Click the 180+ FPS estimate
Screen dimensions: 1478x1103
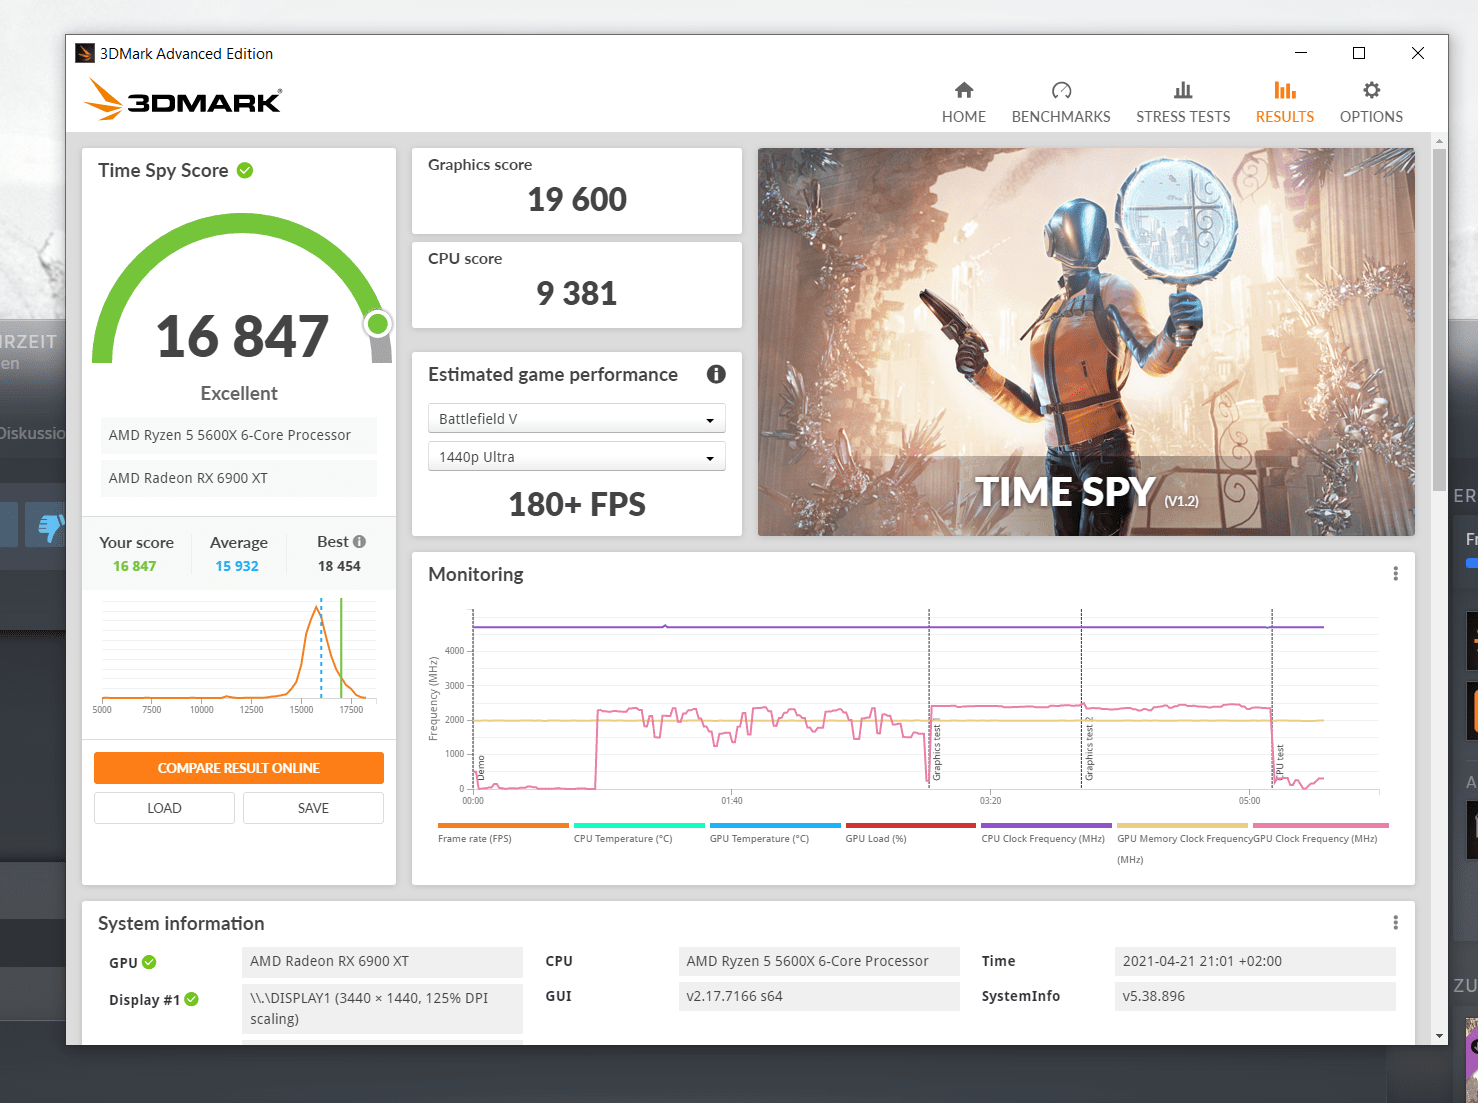pyautogui.click(x=577, y=505)
